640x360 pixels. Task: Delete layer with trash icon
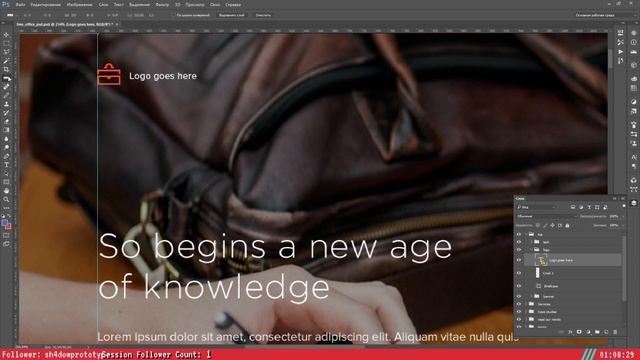615,332
